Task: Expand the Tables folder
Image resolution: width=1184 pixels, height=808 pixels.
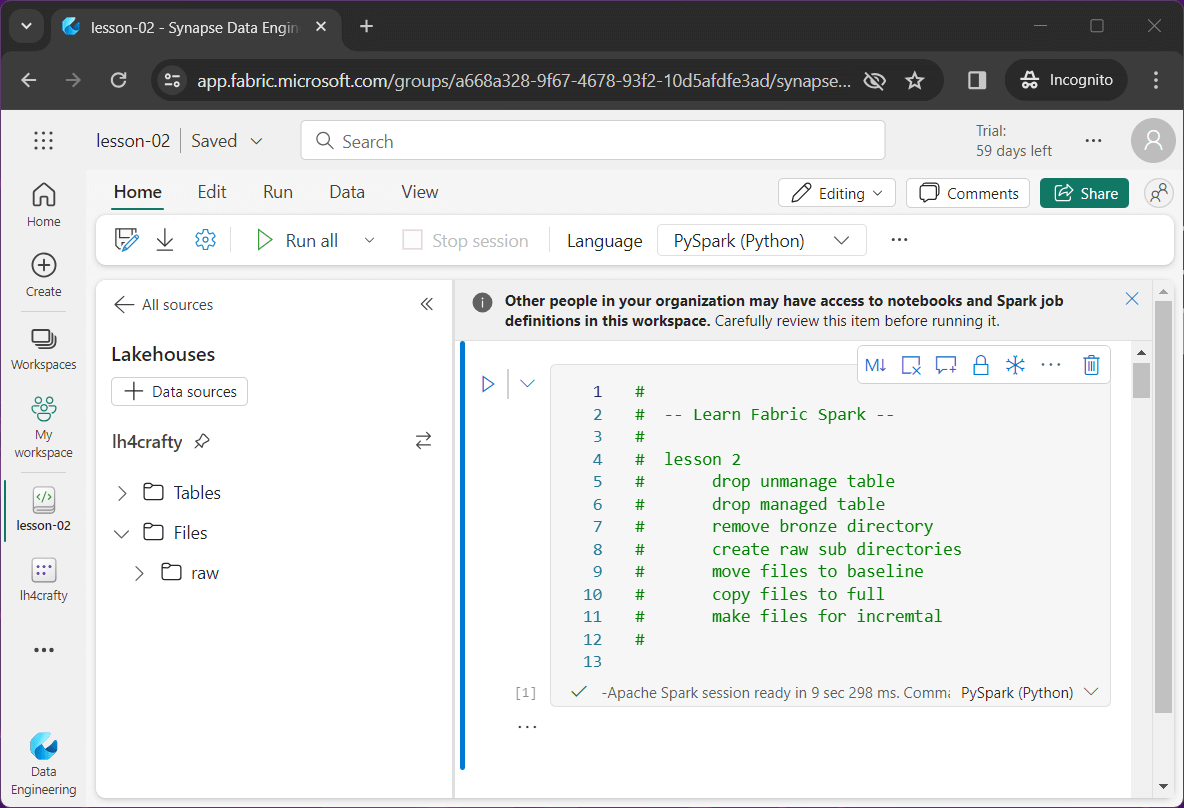Action: 122,493
